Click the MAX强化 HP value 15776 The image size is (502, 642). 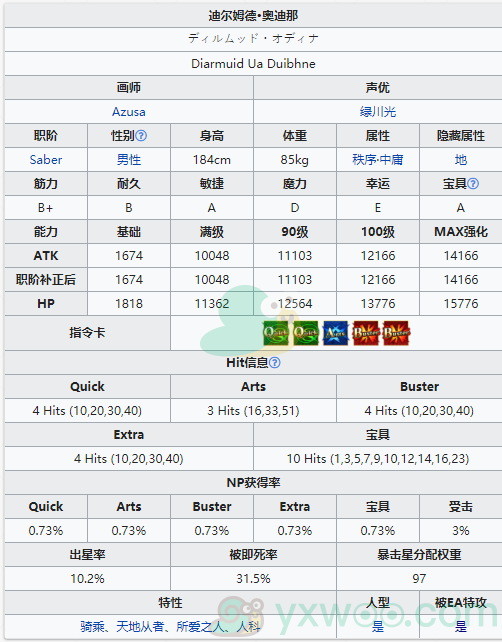tap(461, 304)
